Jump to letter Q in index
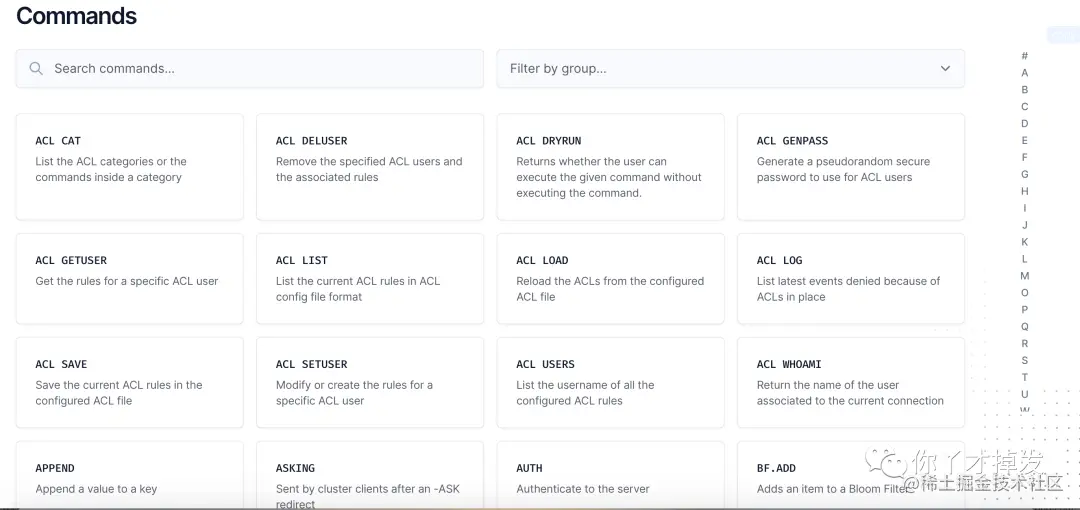 click(x=1025, y=327)
